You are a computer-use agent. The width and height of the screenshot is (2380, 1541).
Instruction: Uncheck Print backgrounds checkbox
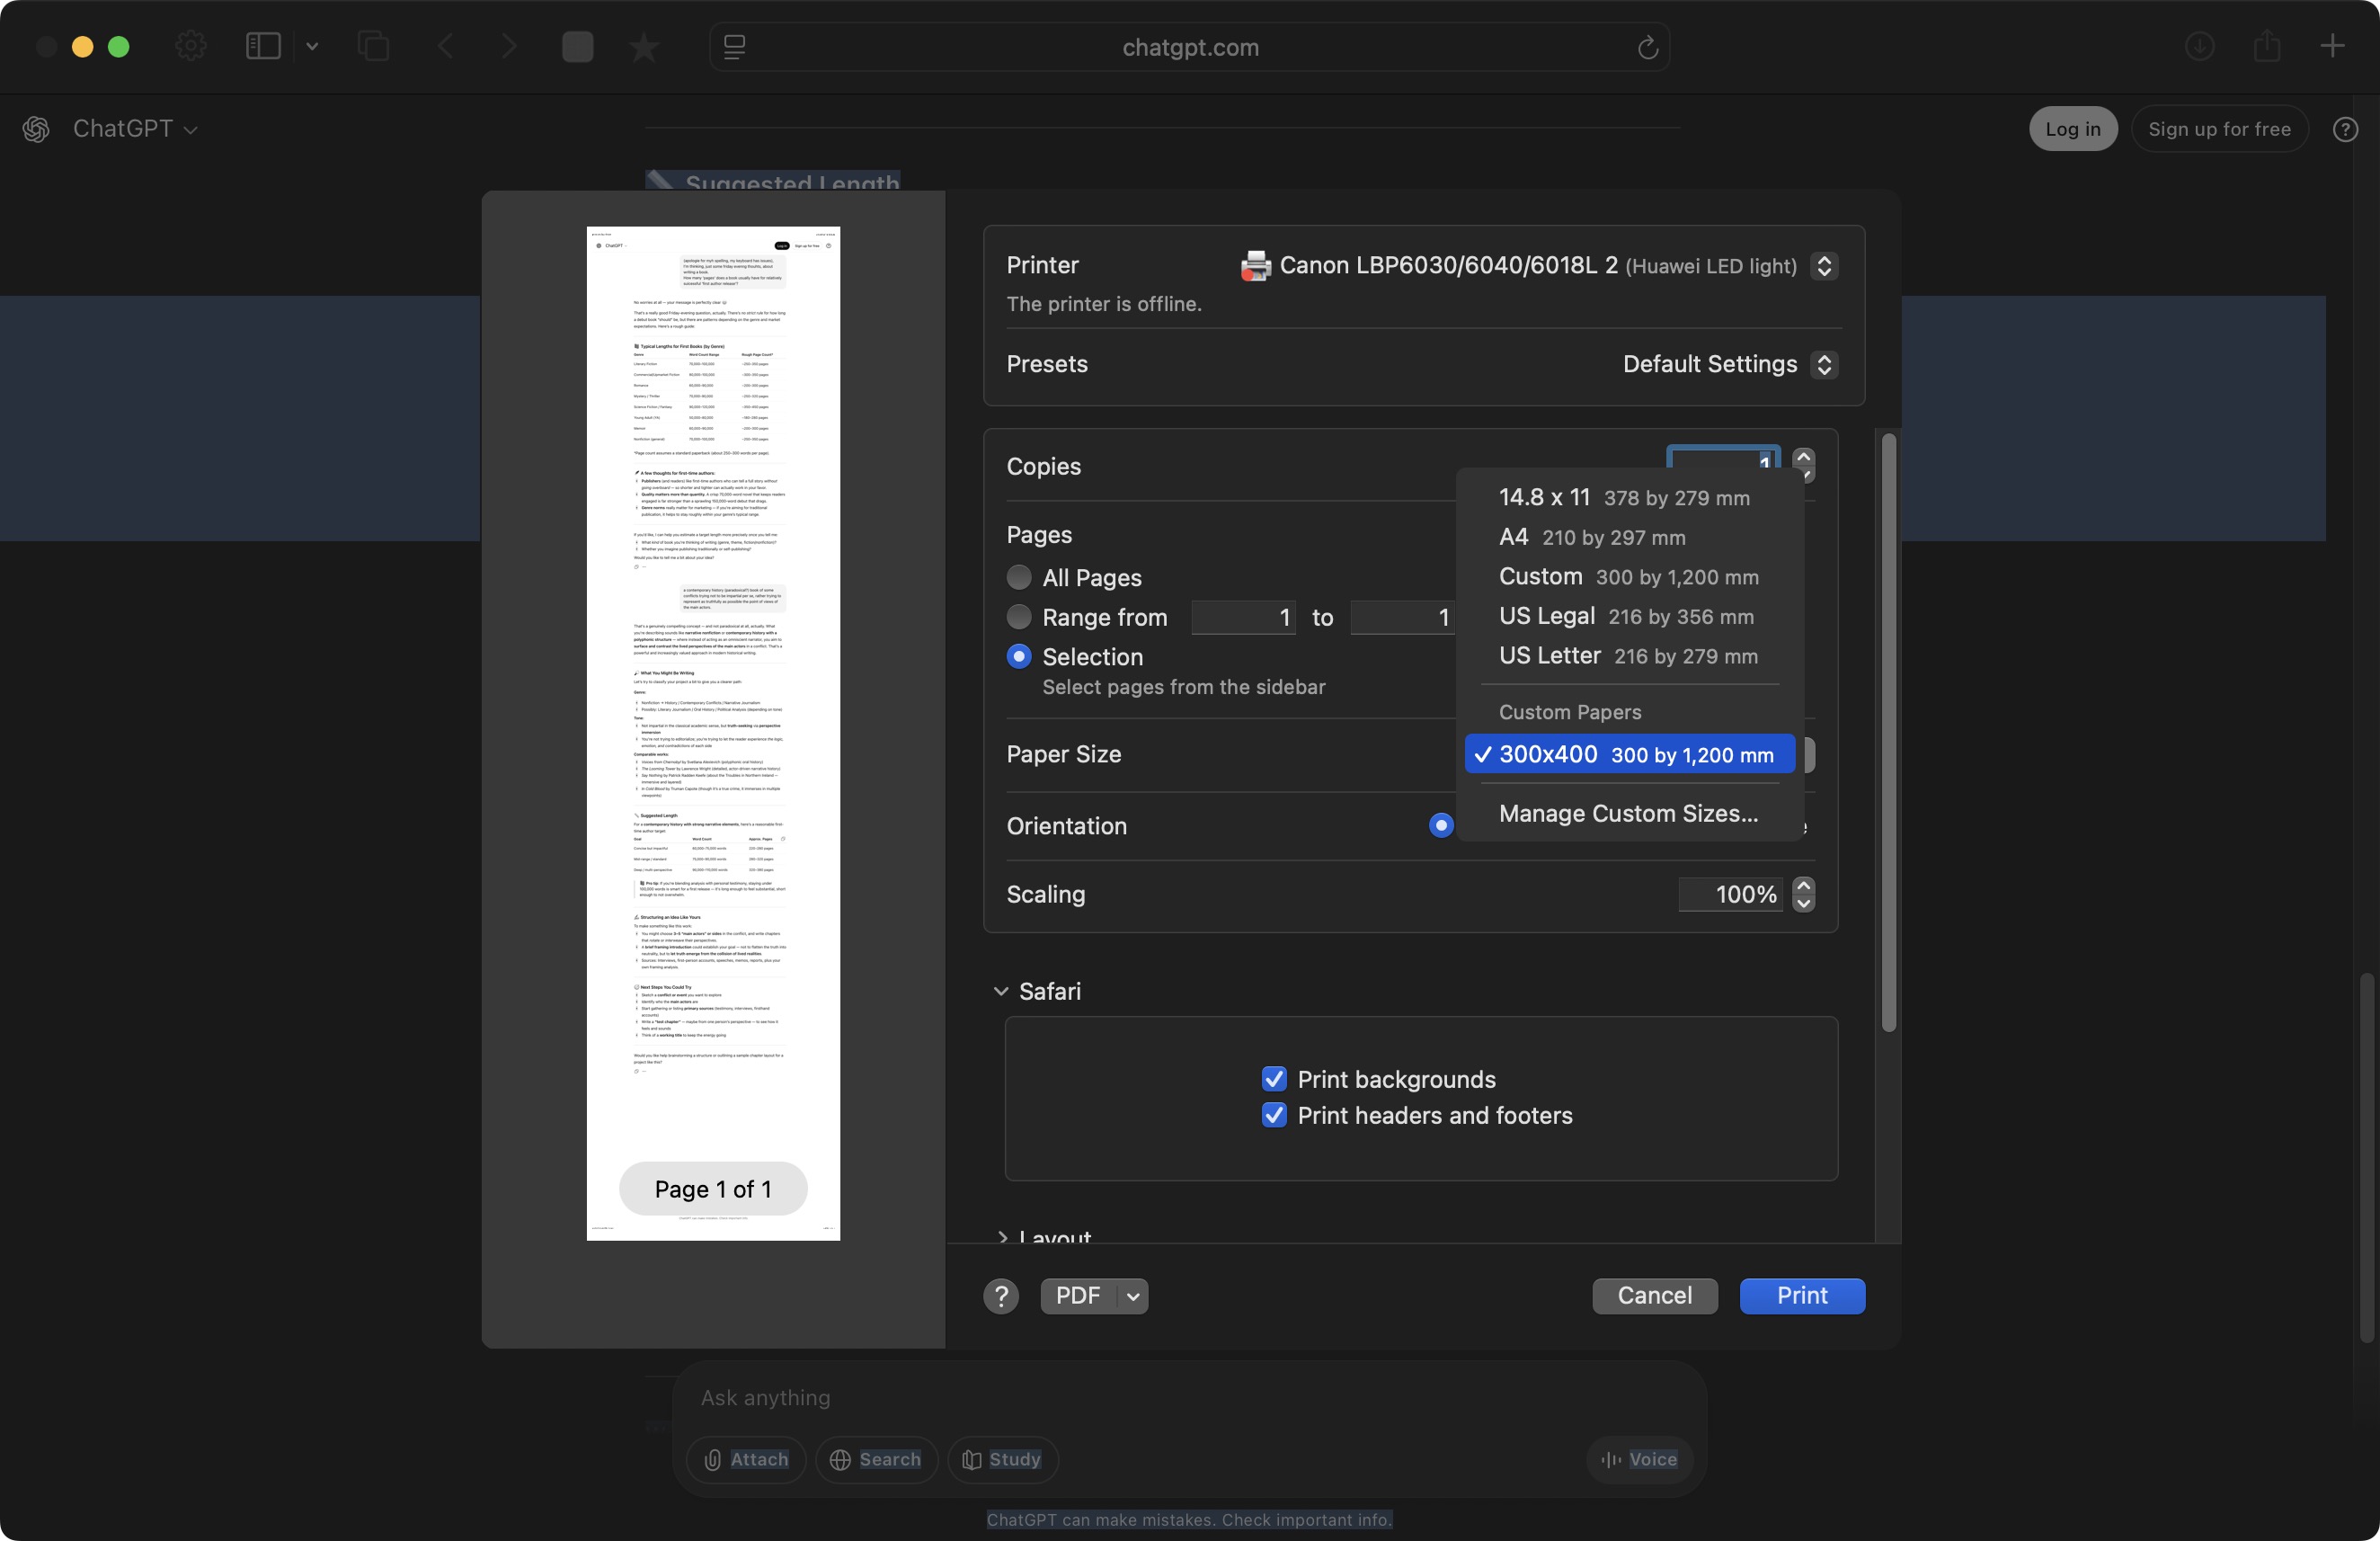(1273, 1079)
